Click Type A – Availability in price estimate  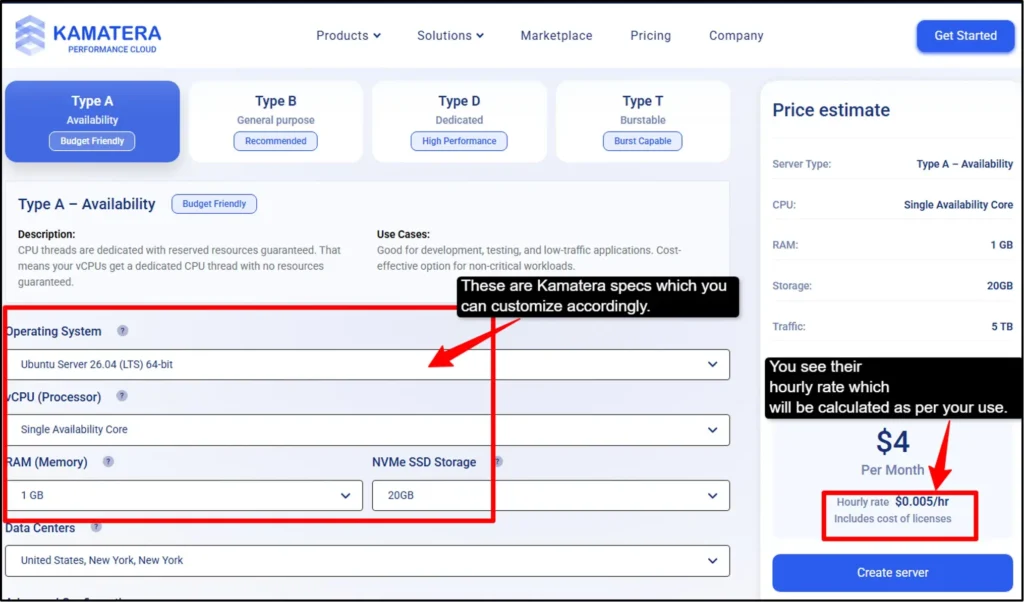(965, 164)
